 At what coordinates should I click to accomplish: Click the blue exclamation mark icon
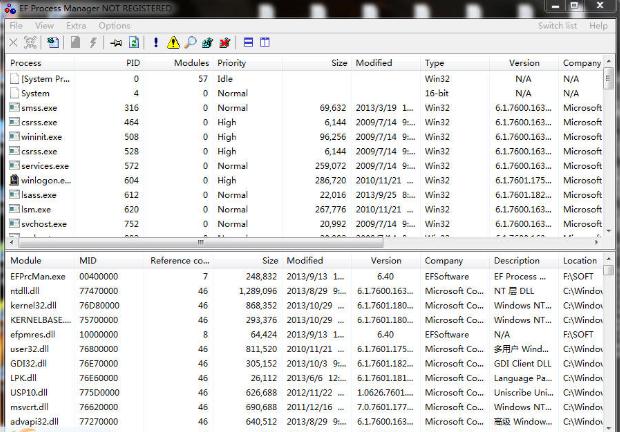pyautogui.click(x=156, y=43)
